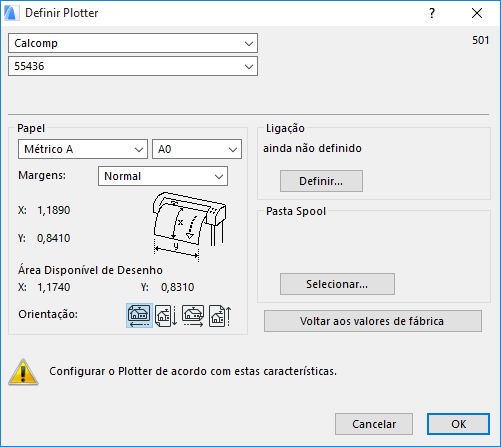
Task: Click the paper X value 1,1890
Action: (54, 210)
